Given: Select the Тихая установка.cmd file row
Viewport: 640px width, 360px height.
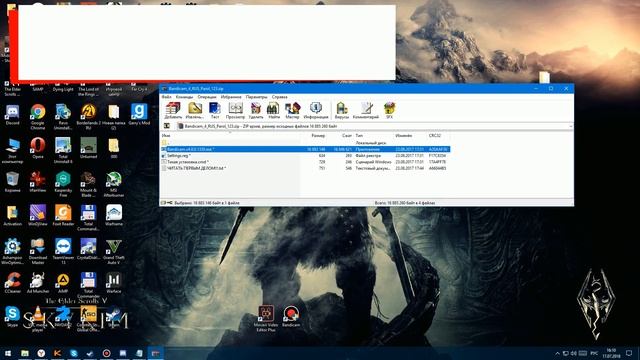Looking at the screenshot, I should [x=305, y=162].
